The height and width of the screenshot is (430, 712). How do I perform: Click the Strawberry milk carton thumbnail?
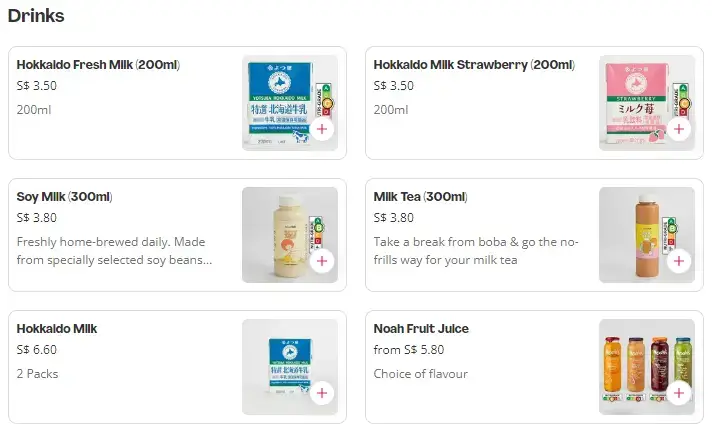[x=635, y=103]
